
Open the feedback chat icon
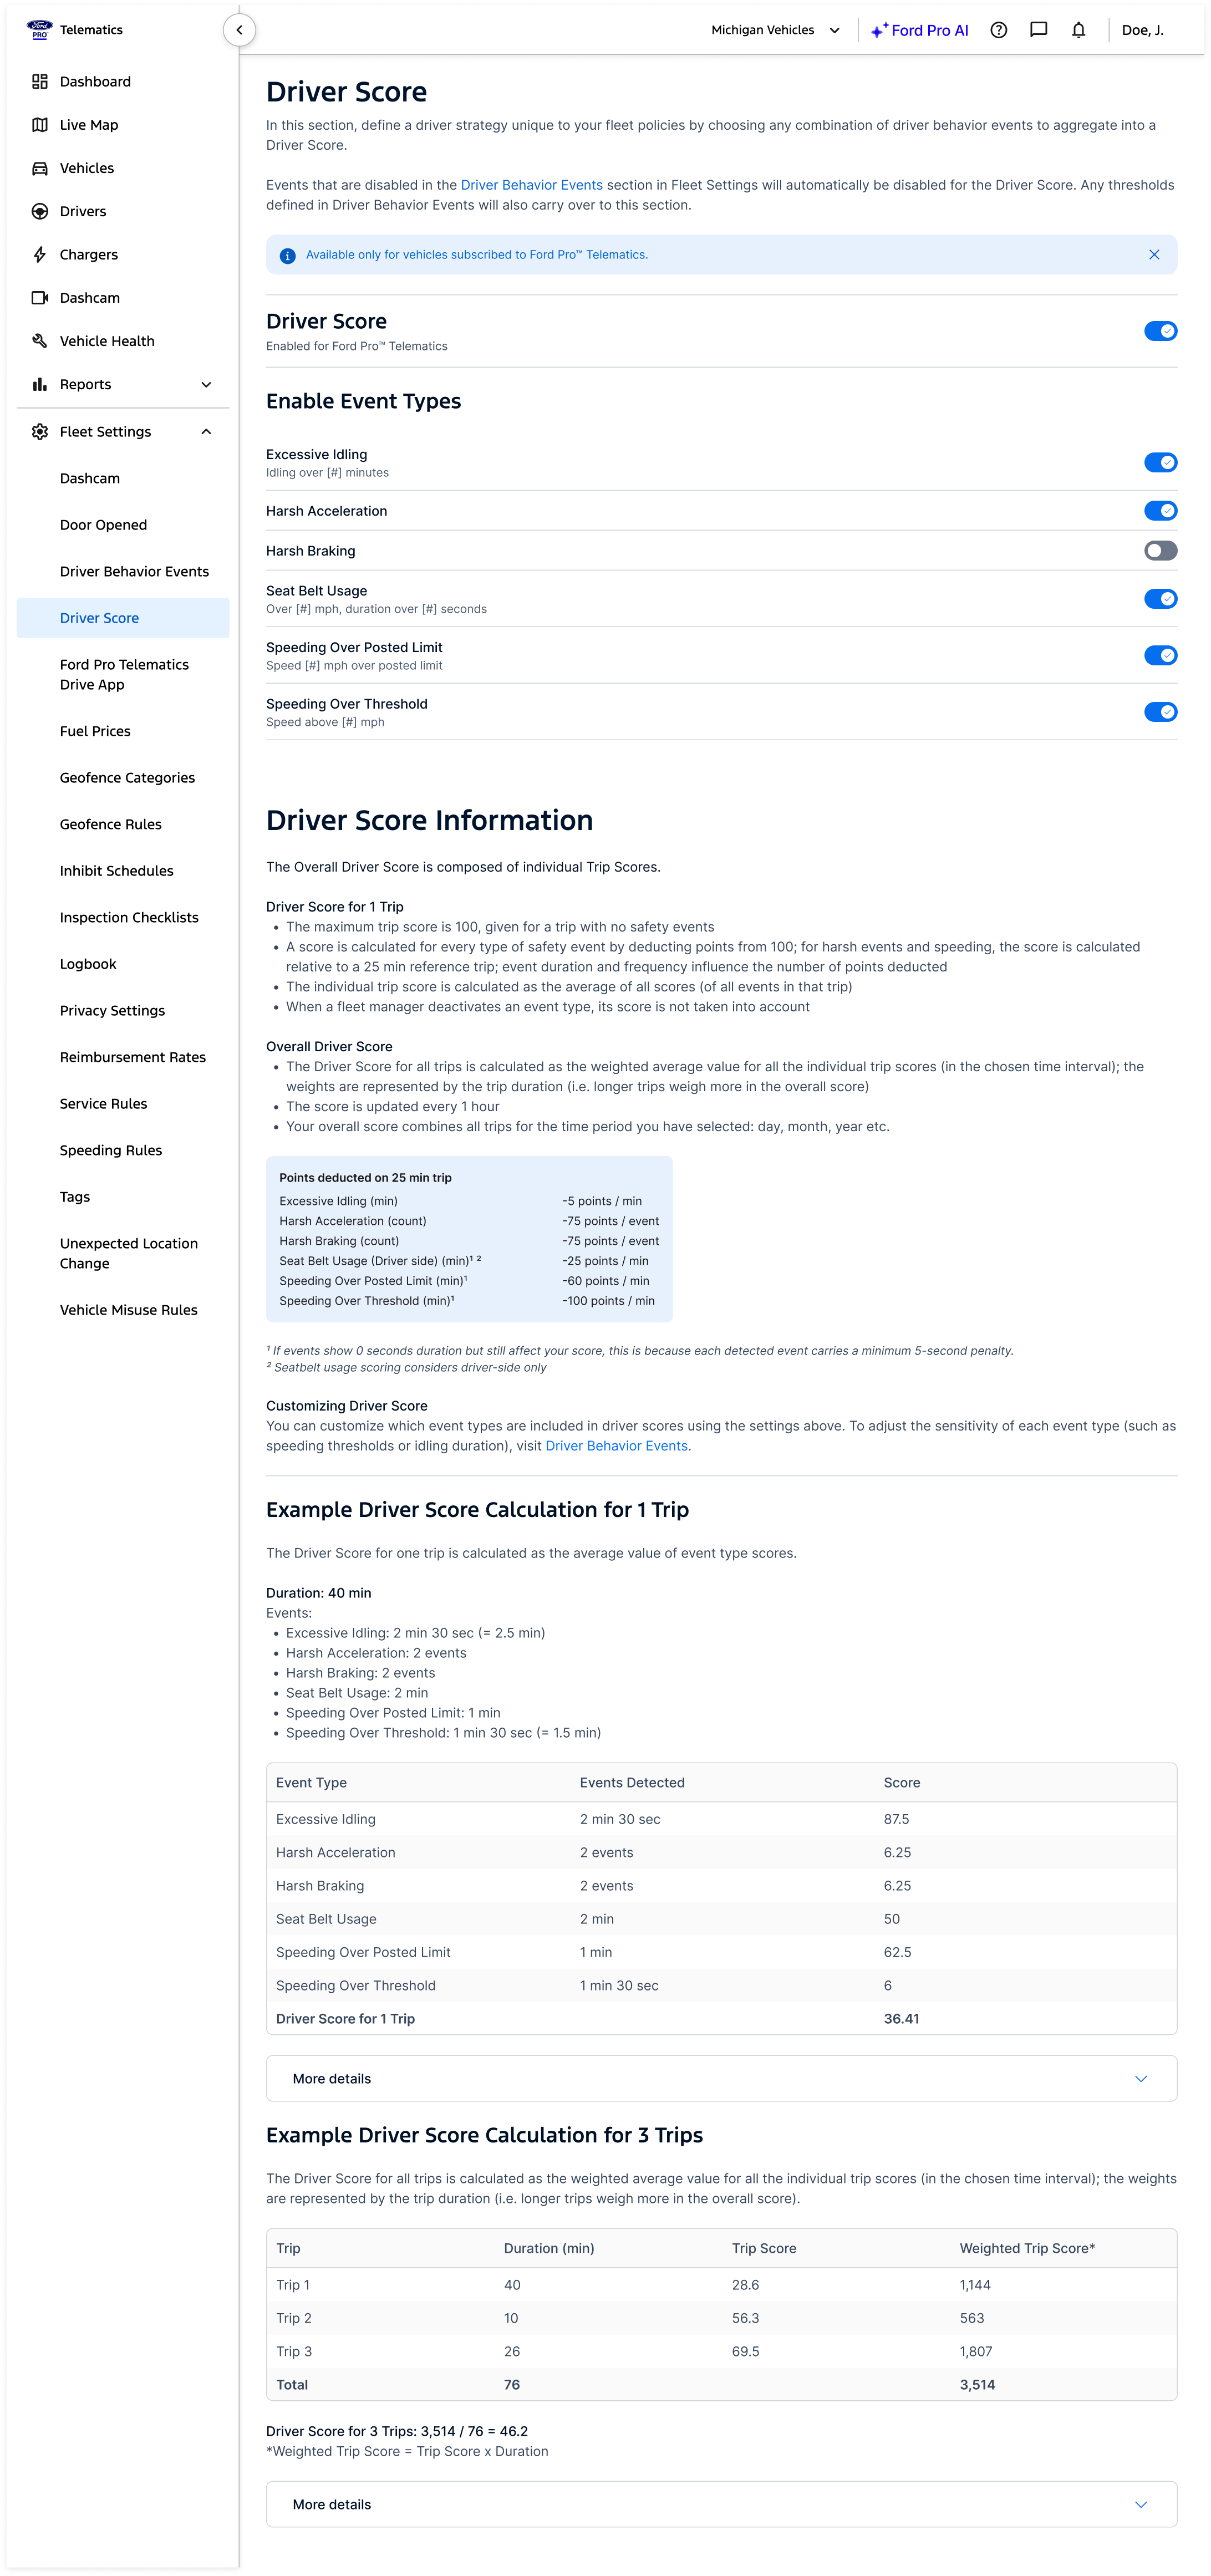(1038, 30)
